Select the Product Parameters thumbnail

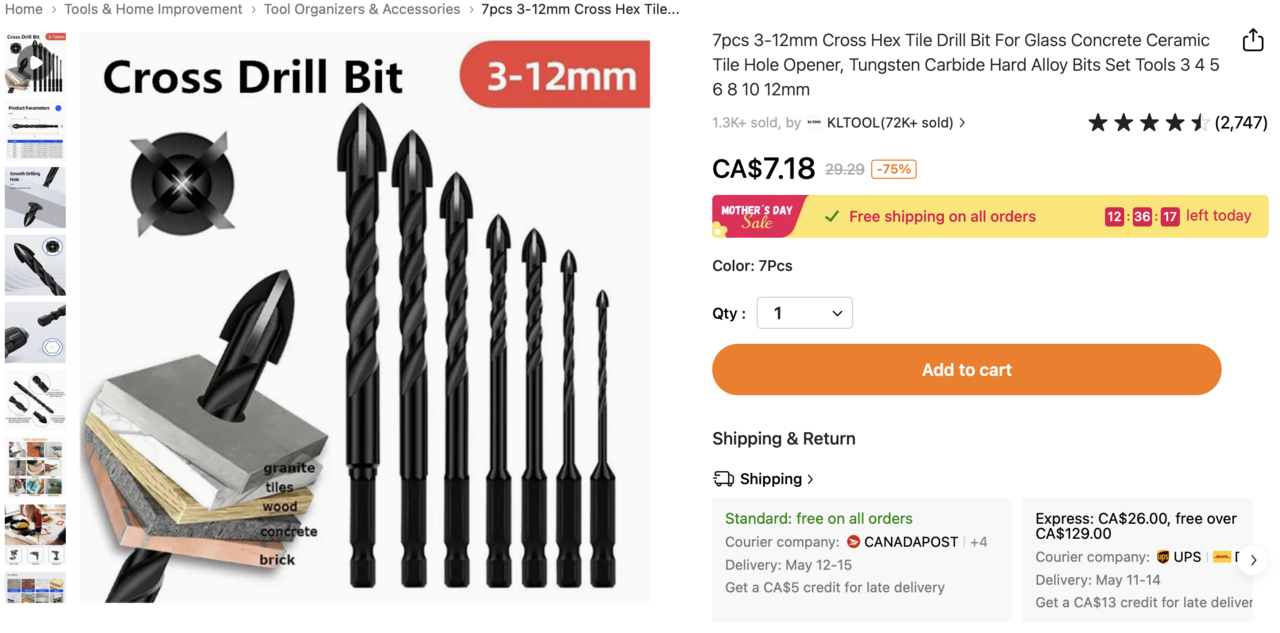35,130
